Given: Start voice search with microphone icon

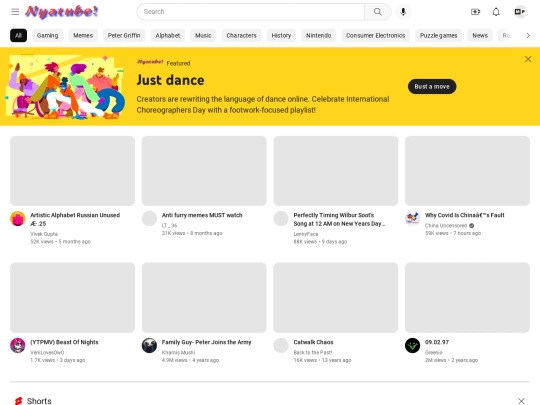Looking at the screenshot, I should pos(403,12).
